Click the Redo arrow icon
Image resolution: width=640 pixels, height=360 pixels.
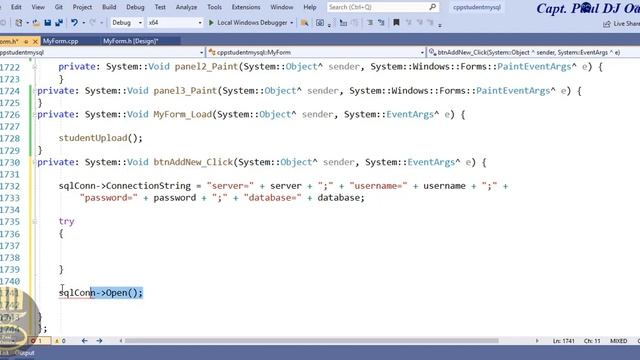pos(93,23)
